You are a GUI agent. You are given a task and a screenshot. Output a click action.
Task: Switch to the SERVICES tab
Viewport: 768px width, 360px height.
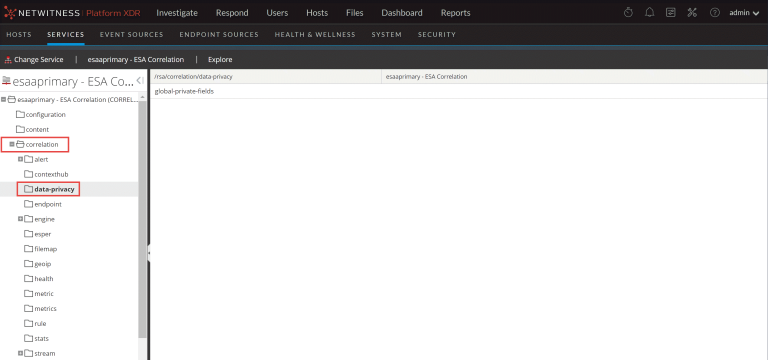tap(66, 35)
